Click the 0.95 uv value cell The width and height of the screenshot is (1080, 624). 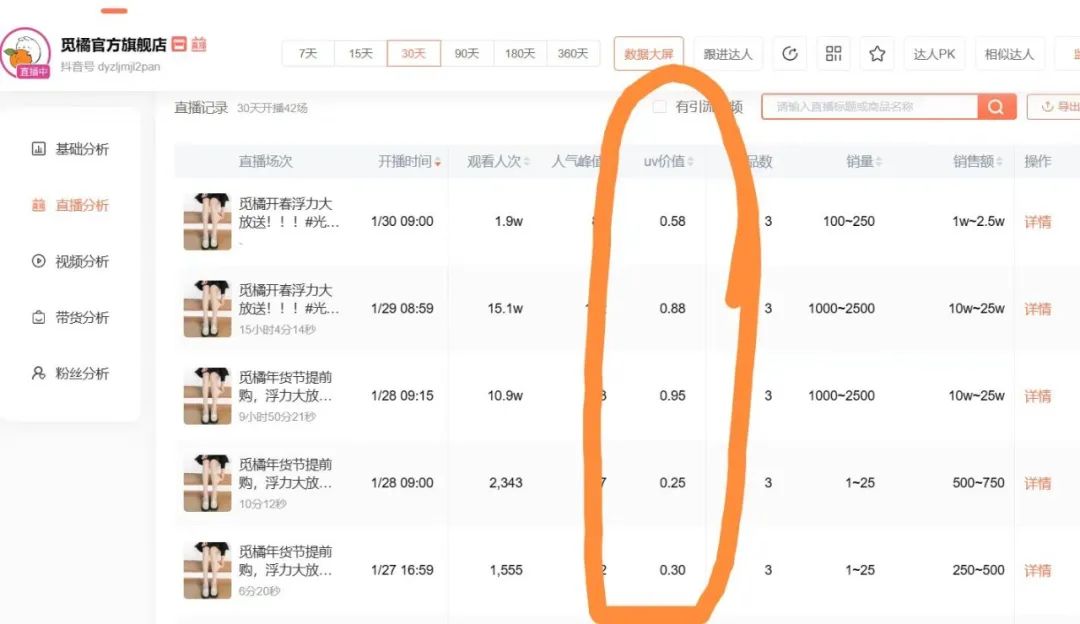tap(672, 396)
